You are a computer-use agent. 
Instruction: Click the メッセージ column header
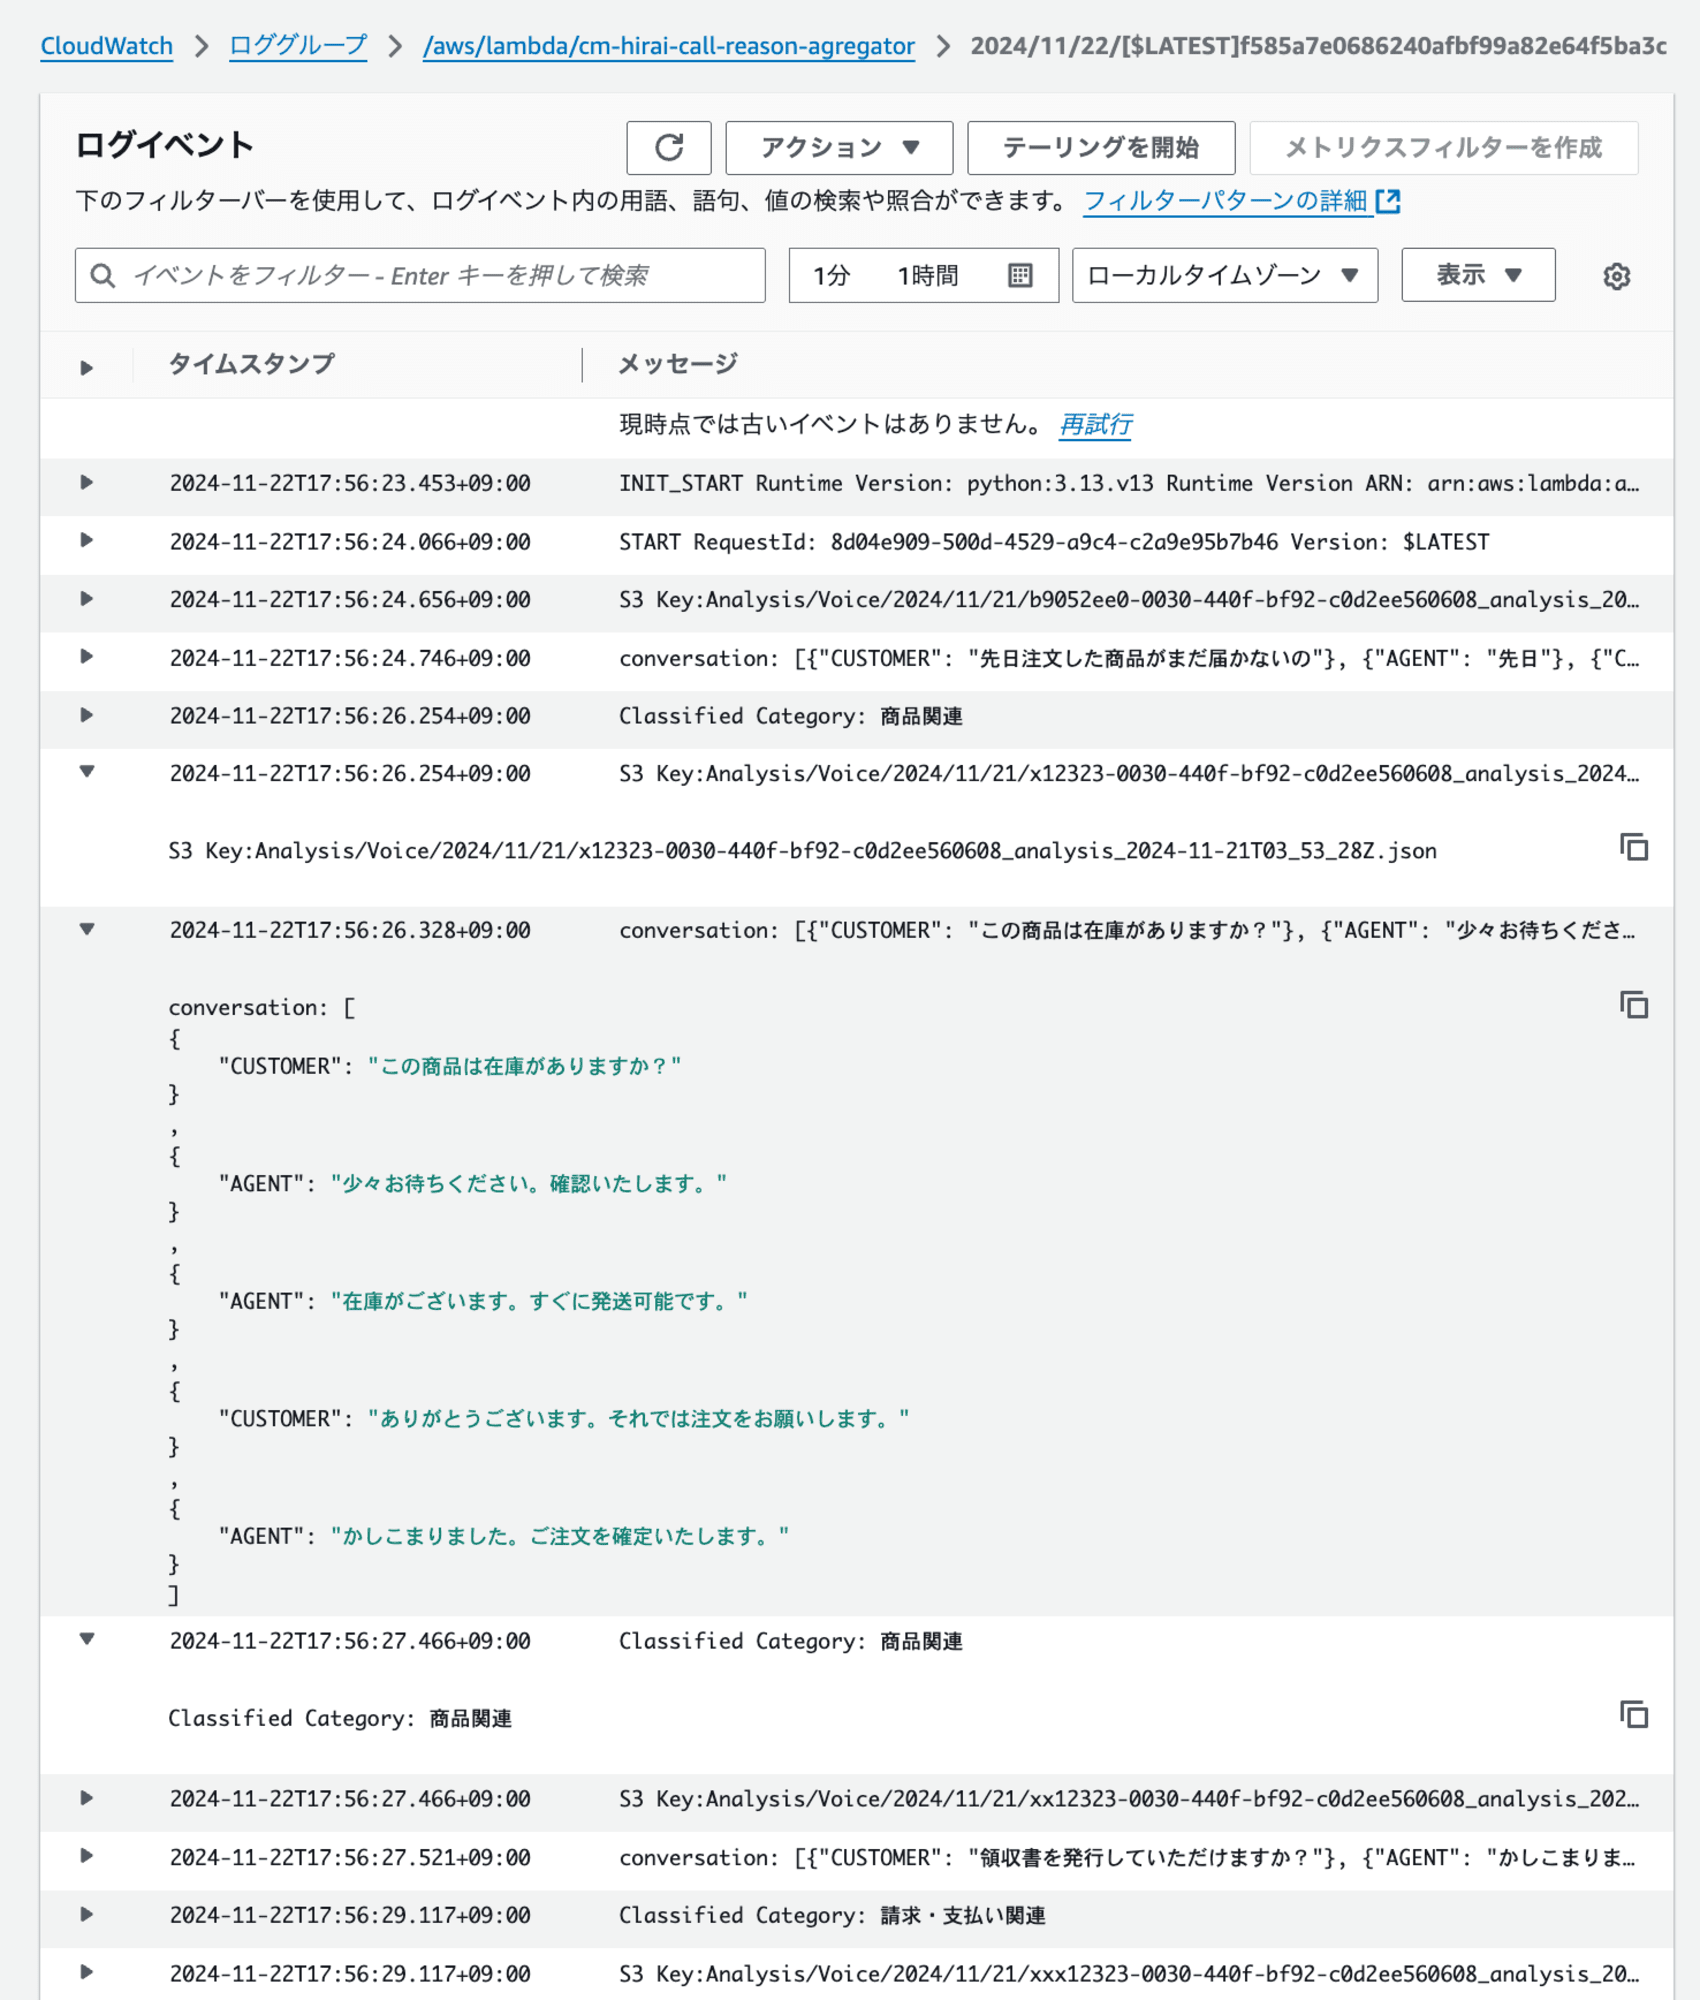pyautogui.click(x=678, y=364)
